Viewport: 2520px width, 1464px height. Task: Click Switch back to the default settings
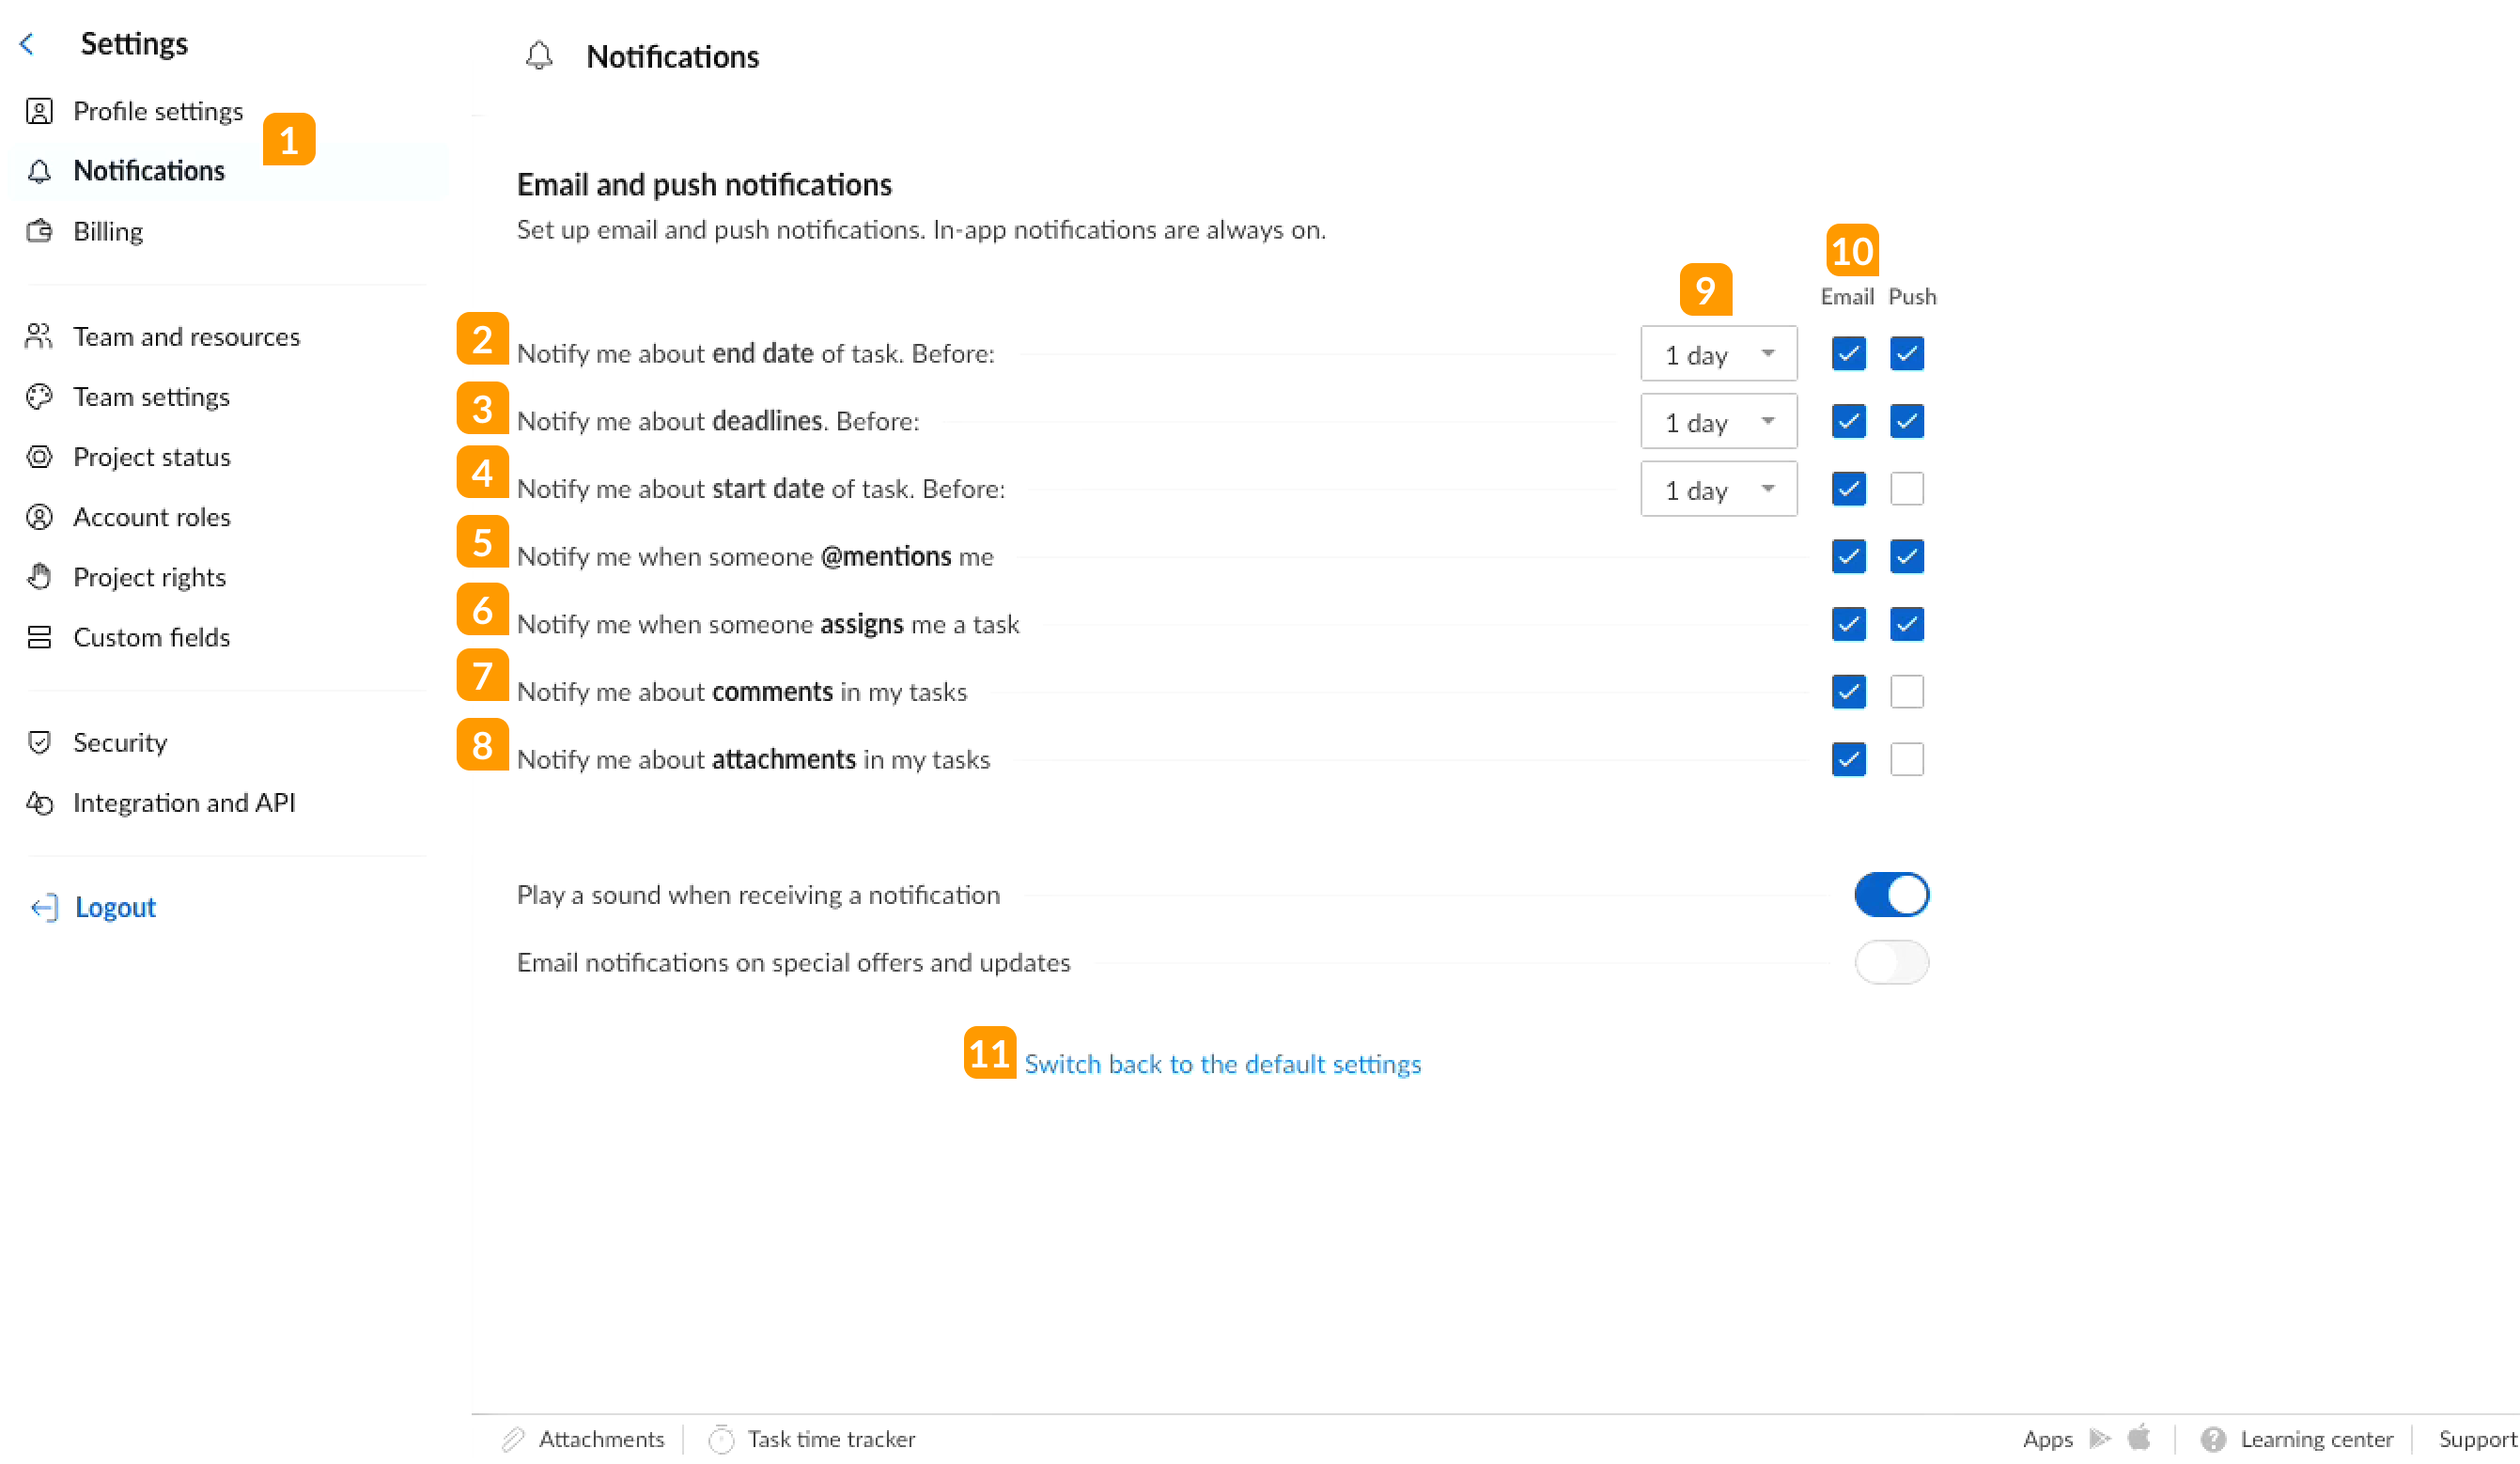point(1222,1064)
